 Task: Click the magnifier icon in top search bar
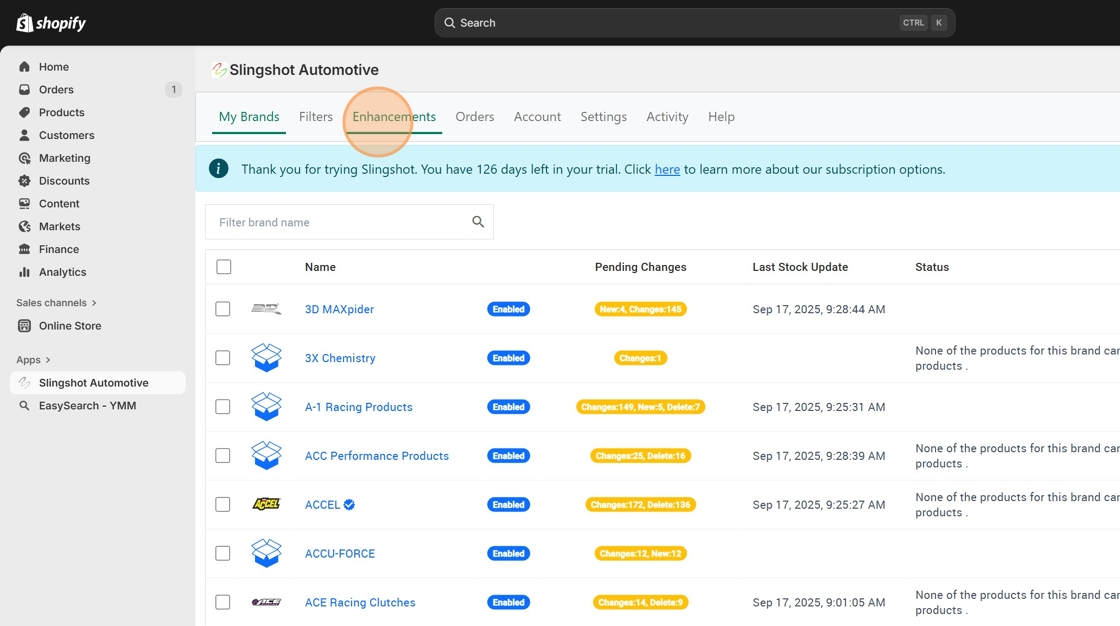pyautogui.click(x=449, y=23)
